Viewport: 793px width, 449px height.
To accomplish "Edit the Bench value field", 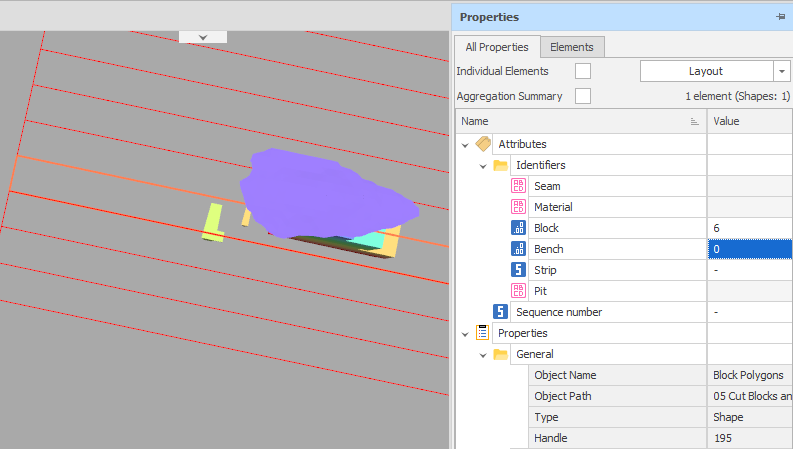I will click(x=750, y=249).
